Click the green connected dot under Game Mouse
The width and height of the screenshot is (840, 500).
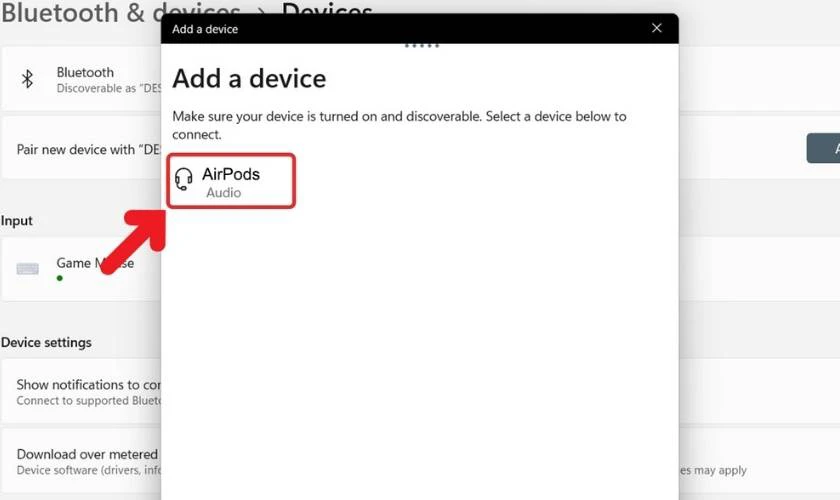tap(60, 278)
